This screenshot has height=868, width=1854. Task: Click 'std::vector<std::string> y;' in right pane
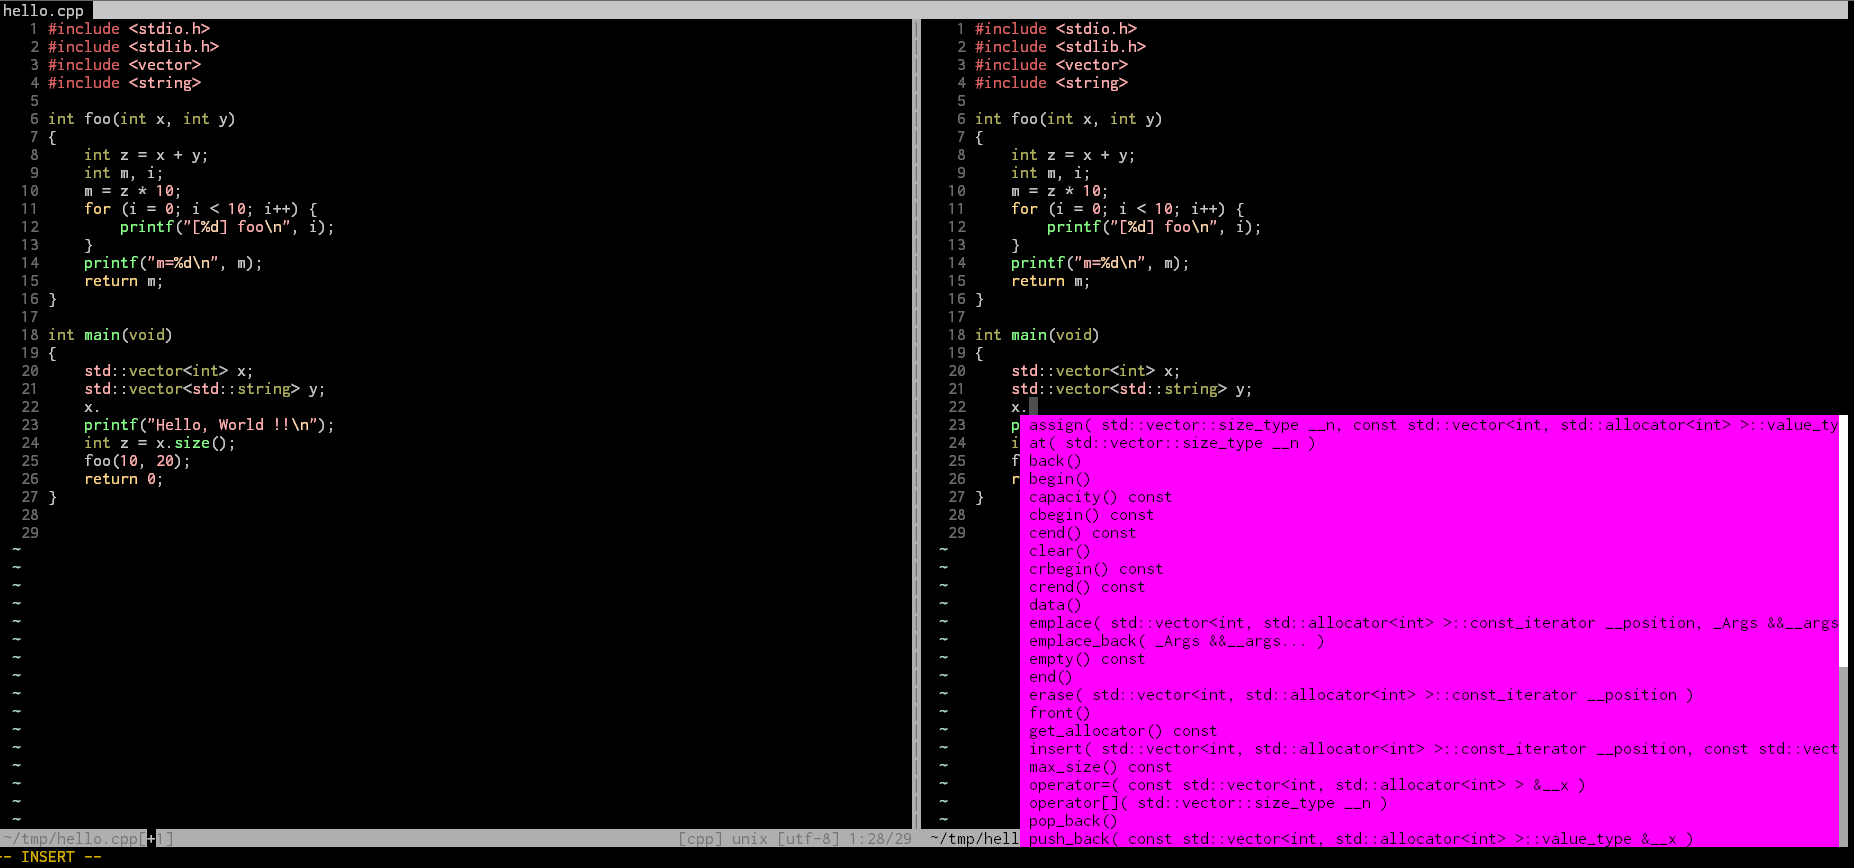tap(1131, 389)
